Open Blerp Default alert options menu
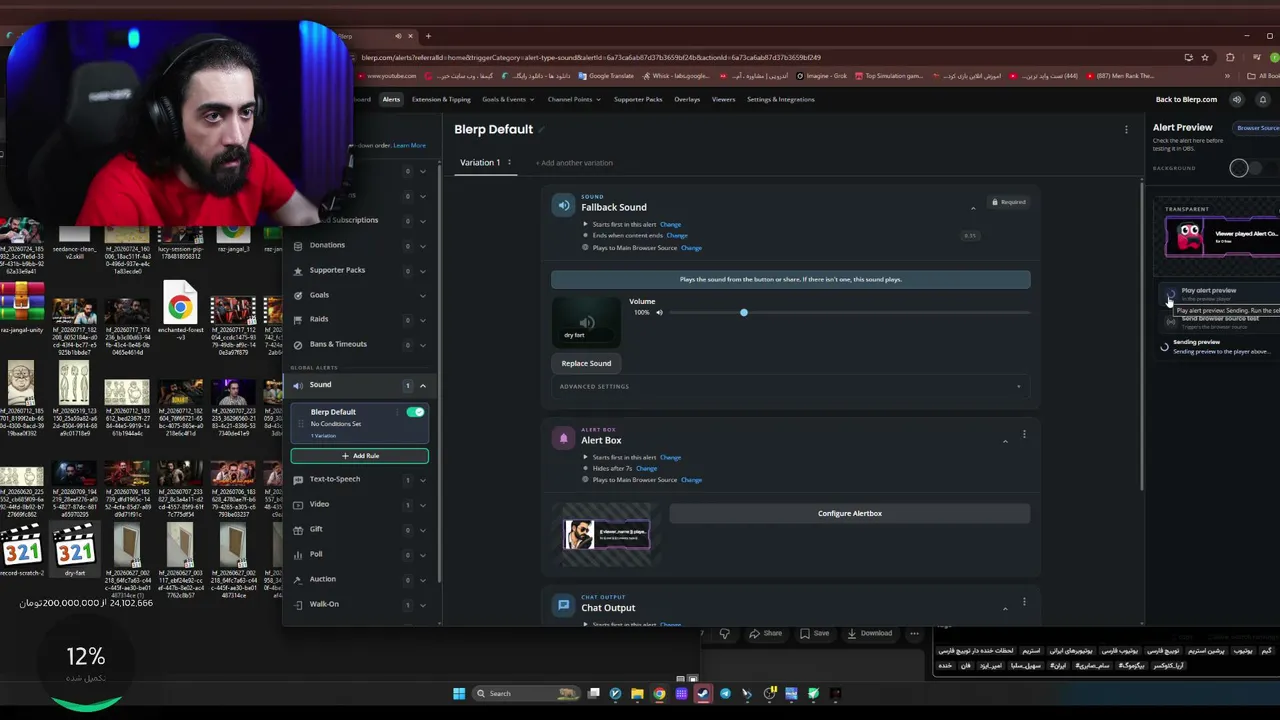This screenshot has height=720, width=1280. tap(1126, 129)
